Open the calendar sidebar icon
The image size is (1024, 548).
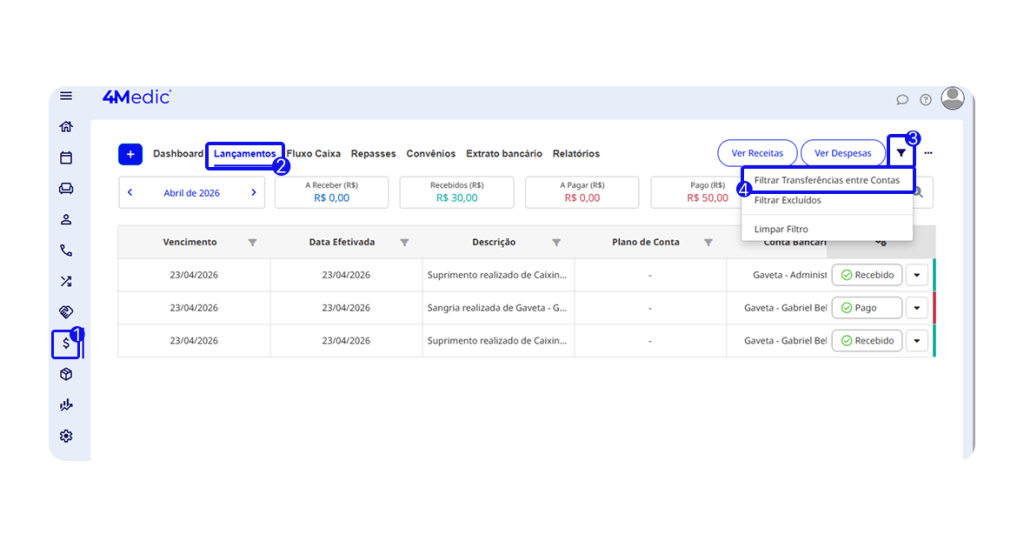pos(66,158)
